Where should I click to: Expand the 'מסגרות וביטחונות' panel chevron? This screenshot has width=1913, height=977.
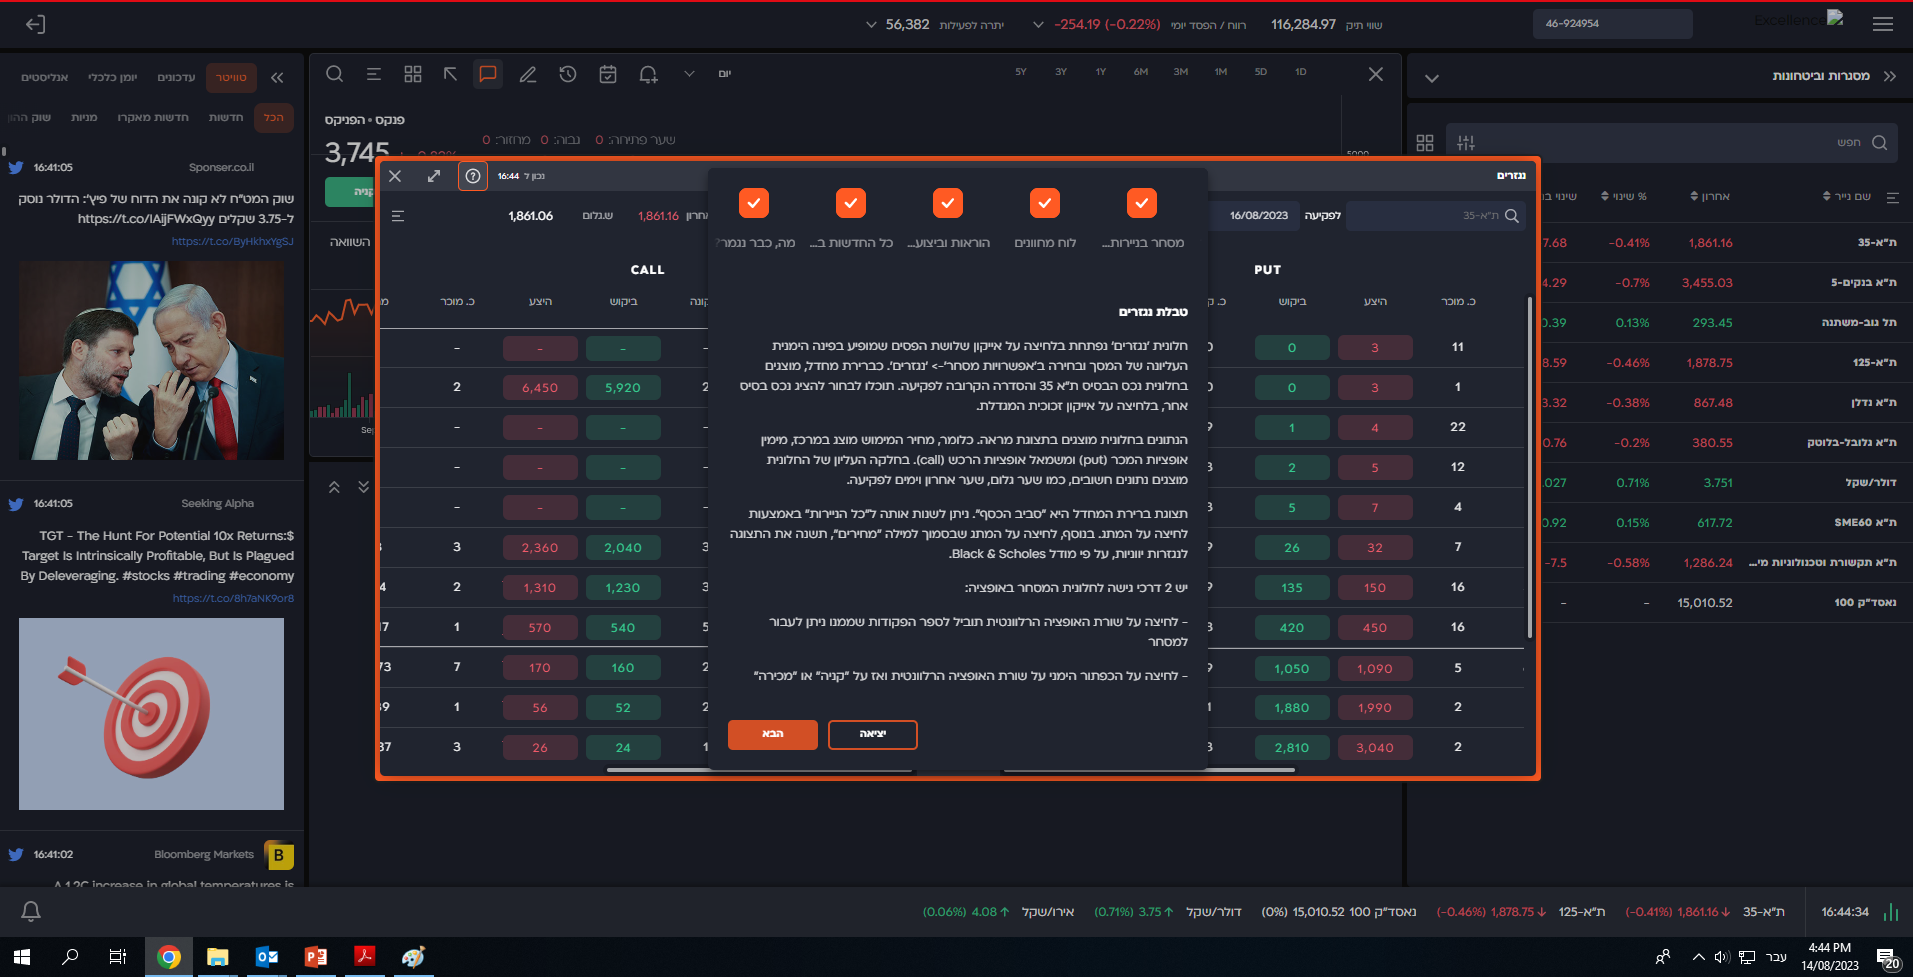1432,78
